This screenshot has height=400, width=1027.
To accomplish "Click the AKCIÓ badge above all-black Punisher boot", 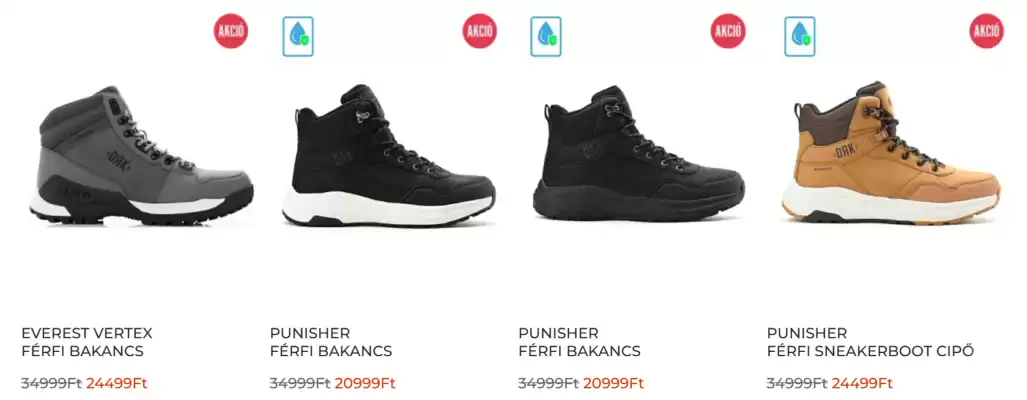I will pos(728,31).
